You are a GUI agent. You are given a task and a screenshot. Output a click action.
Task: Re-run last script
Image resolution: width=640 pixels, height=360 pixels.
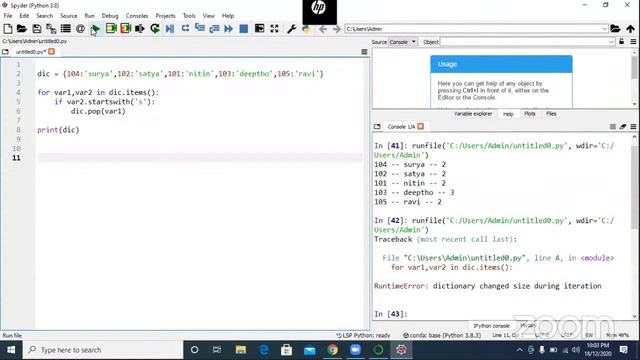(x=155, y=29)
